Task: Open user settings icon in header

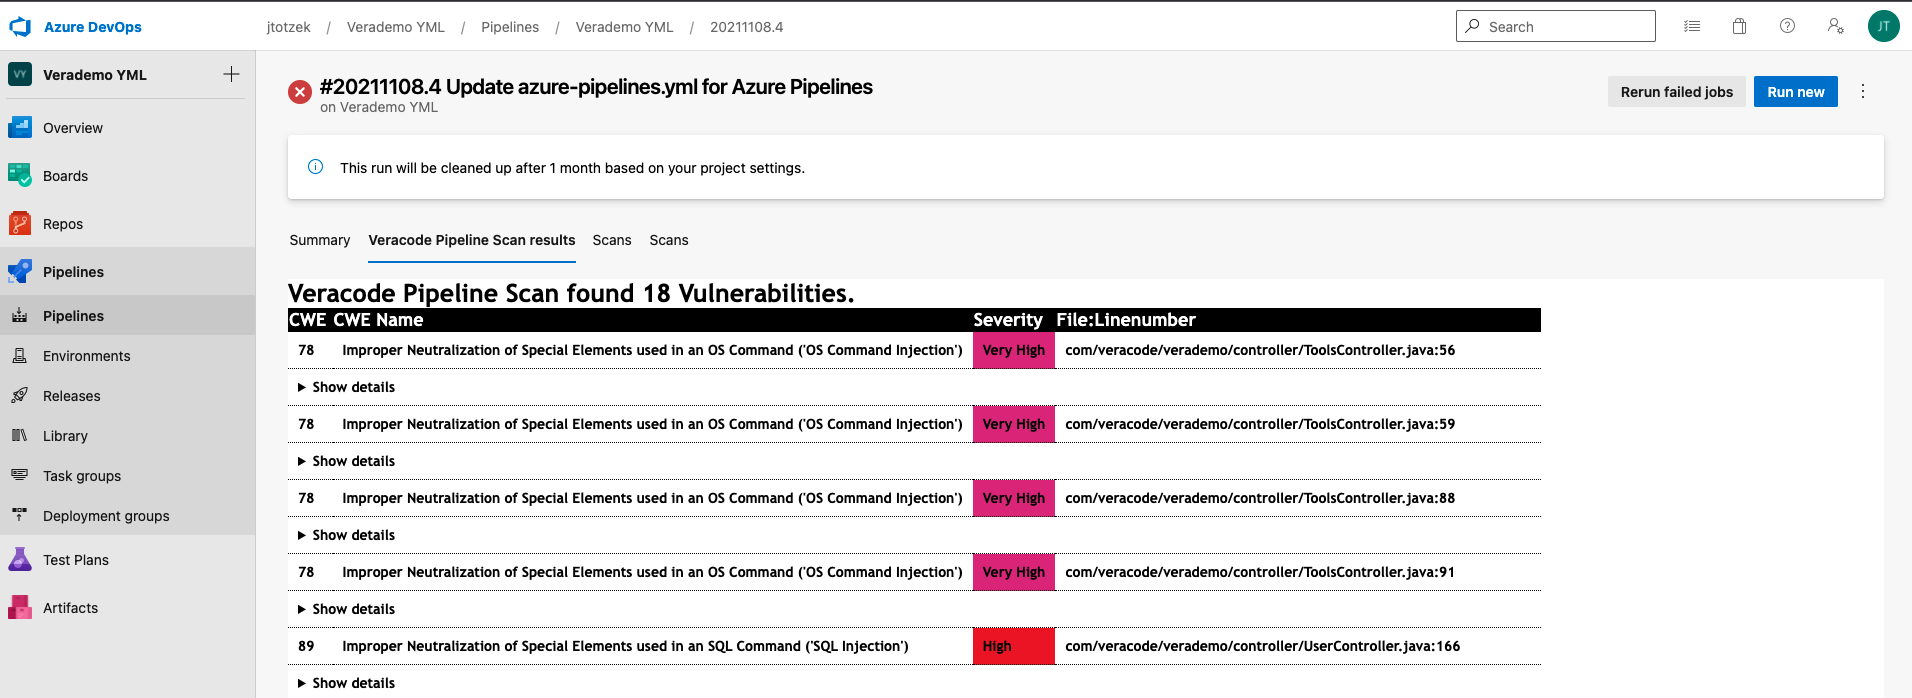Action: coord(1835,27)
